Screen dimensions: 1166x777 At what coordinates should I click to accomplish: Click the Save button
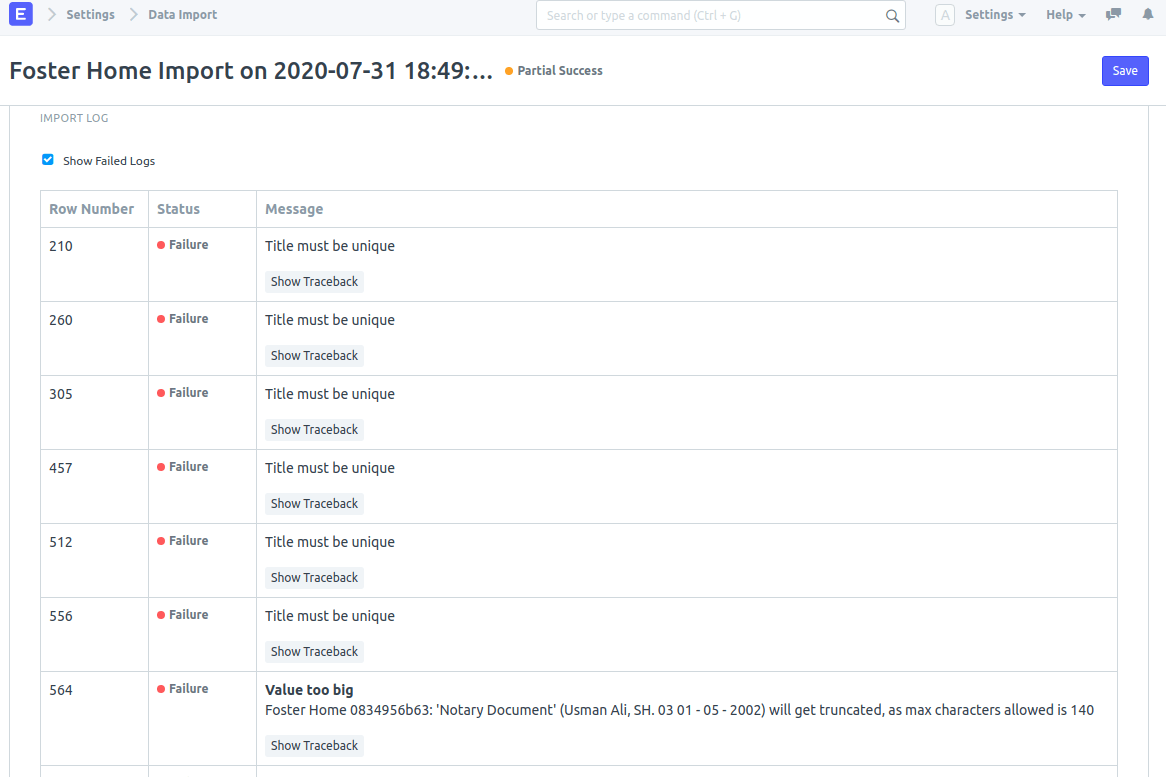tap(1124, 71)
